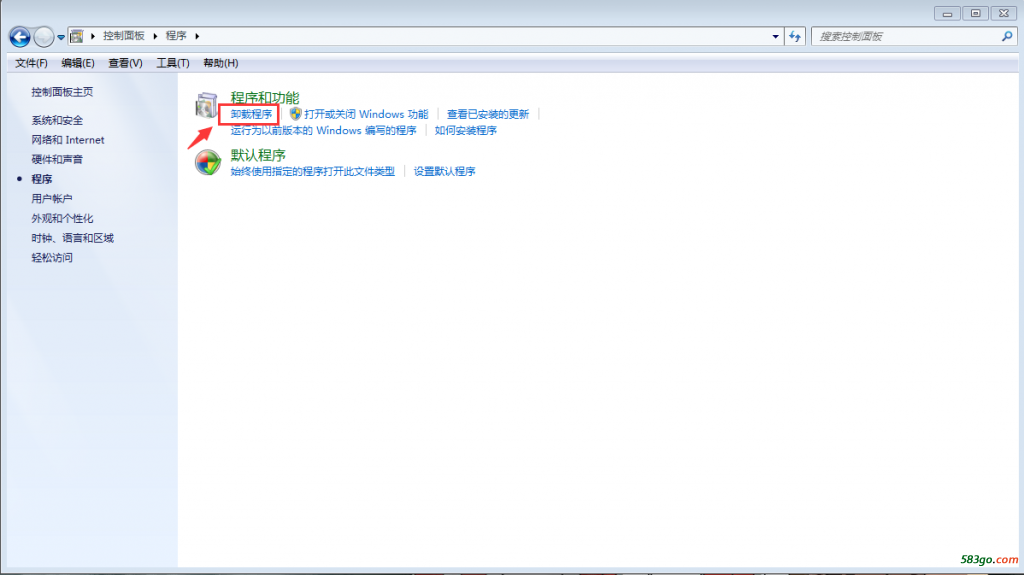Open 设置默认程序 link
Image resolution: width=1024 pixels, height=575 pixels.
click(x=444, y=171)
